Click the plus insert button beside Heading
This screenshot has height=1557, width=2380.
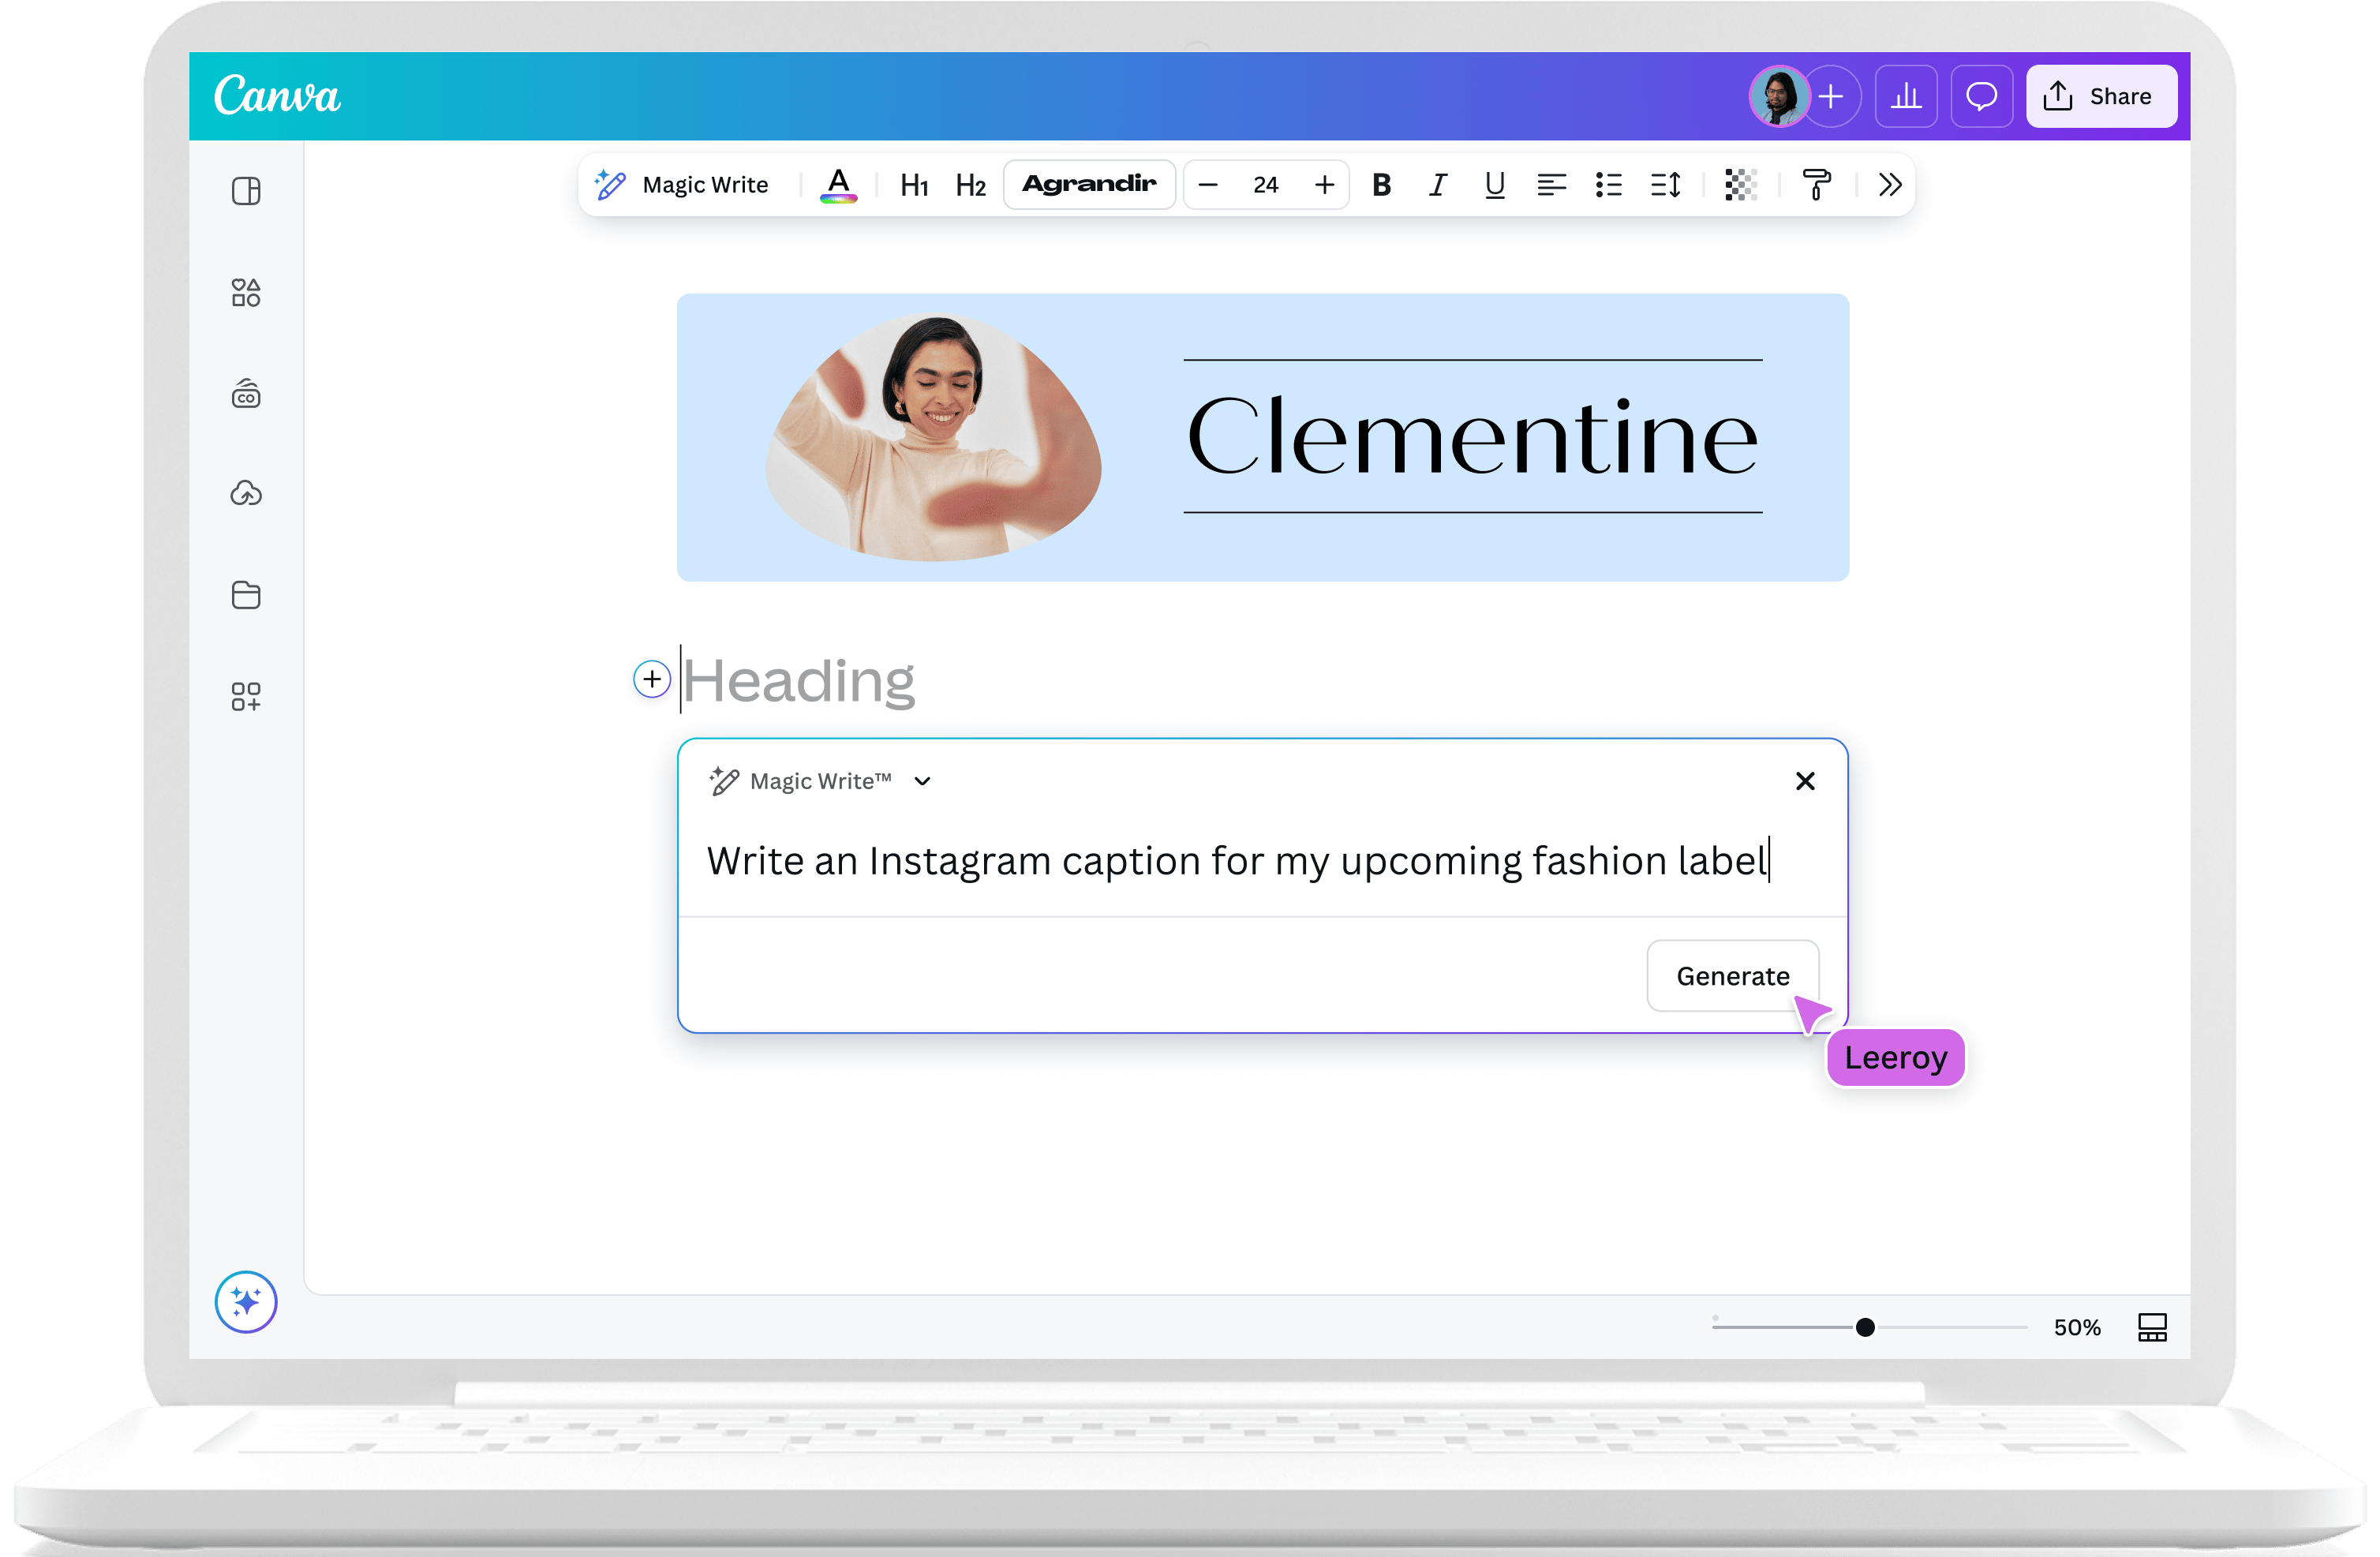click(652, 680)
